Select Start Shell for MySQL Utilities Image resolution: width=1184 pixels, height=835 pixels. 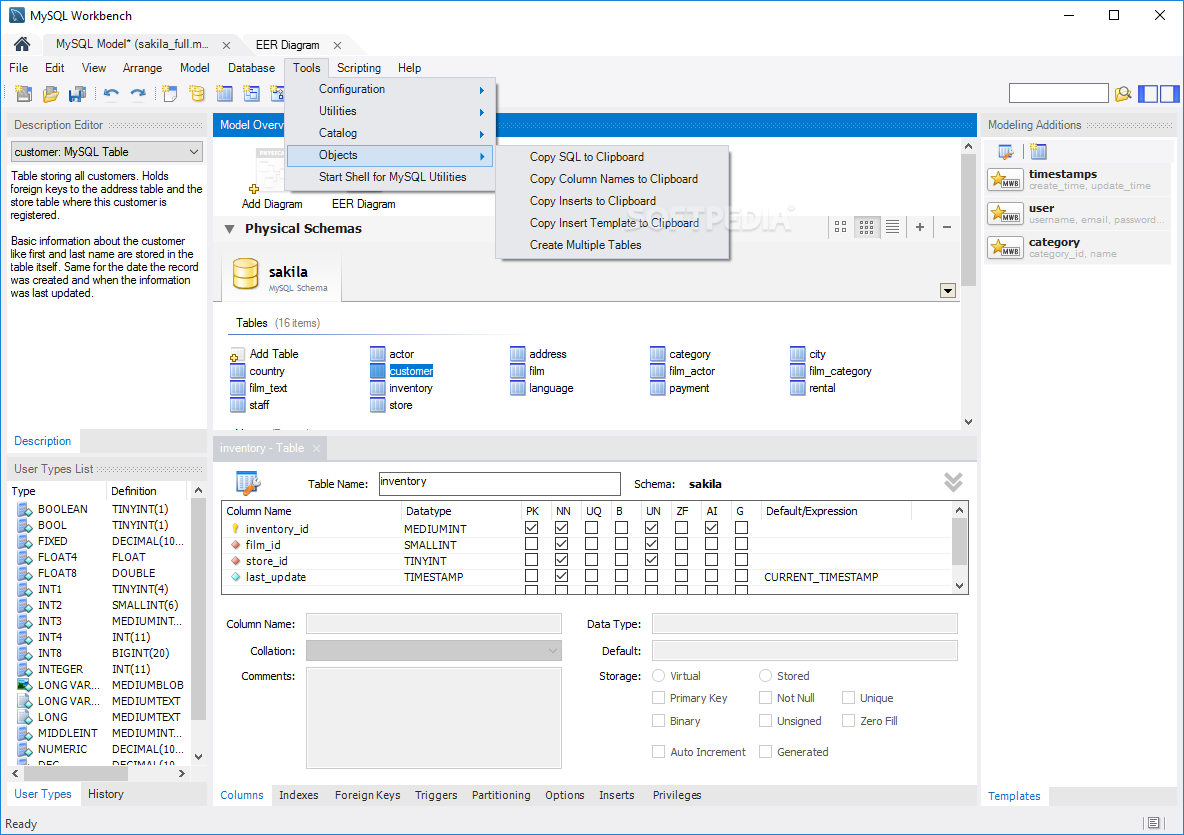[393, 177]
